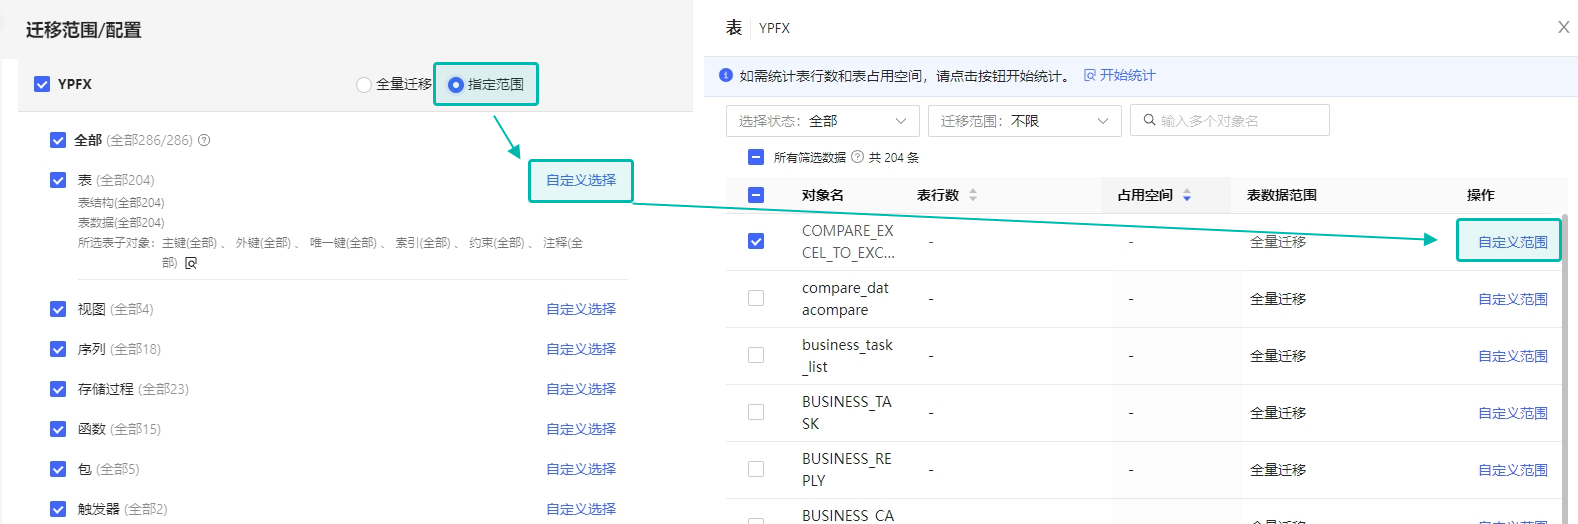1578x524 pixels.
Task: Click the 表数据范围 column header
Action: [1282, 195]
